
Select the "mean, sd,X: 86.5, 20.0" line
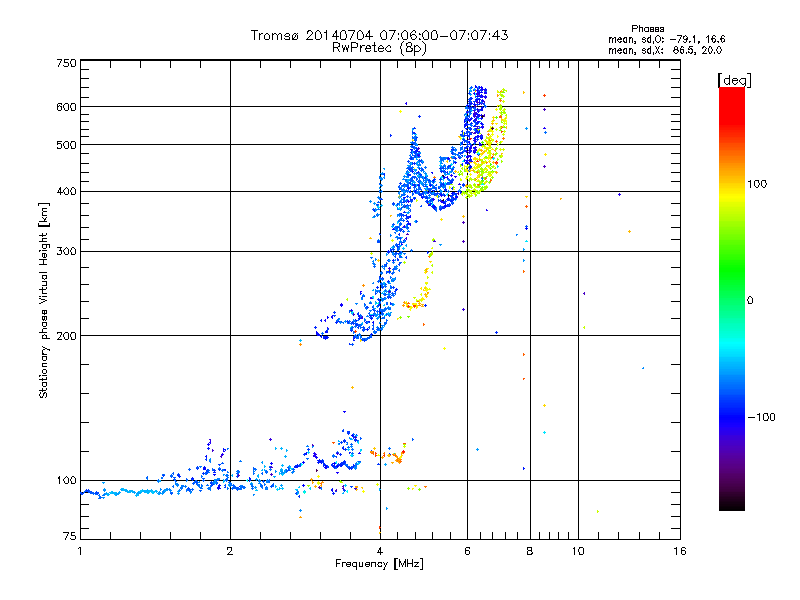point(665,51)
